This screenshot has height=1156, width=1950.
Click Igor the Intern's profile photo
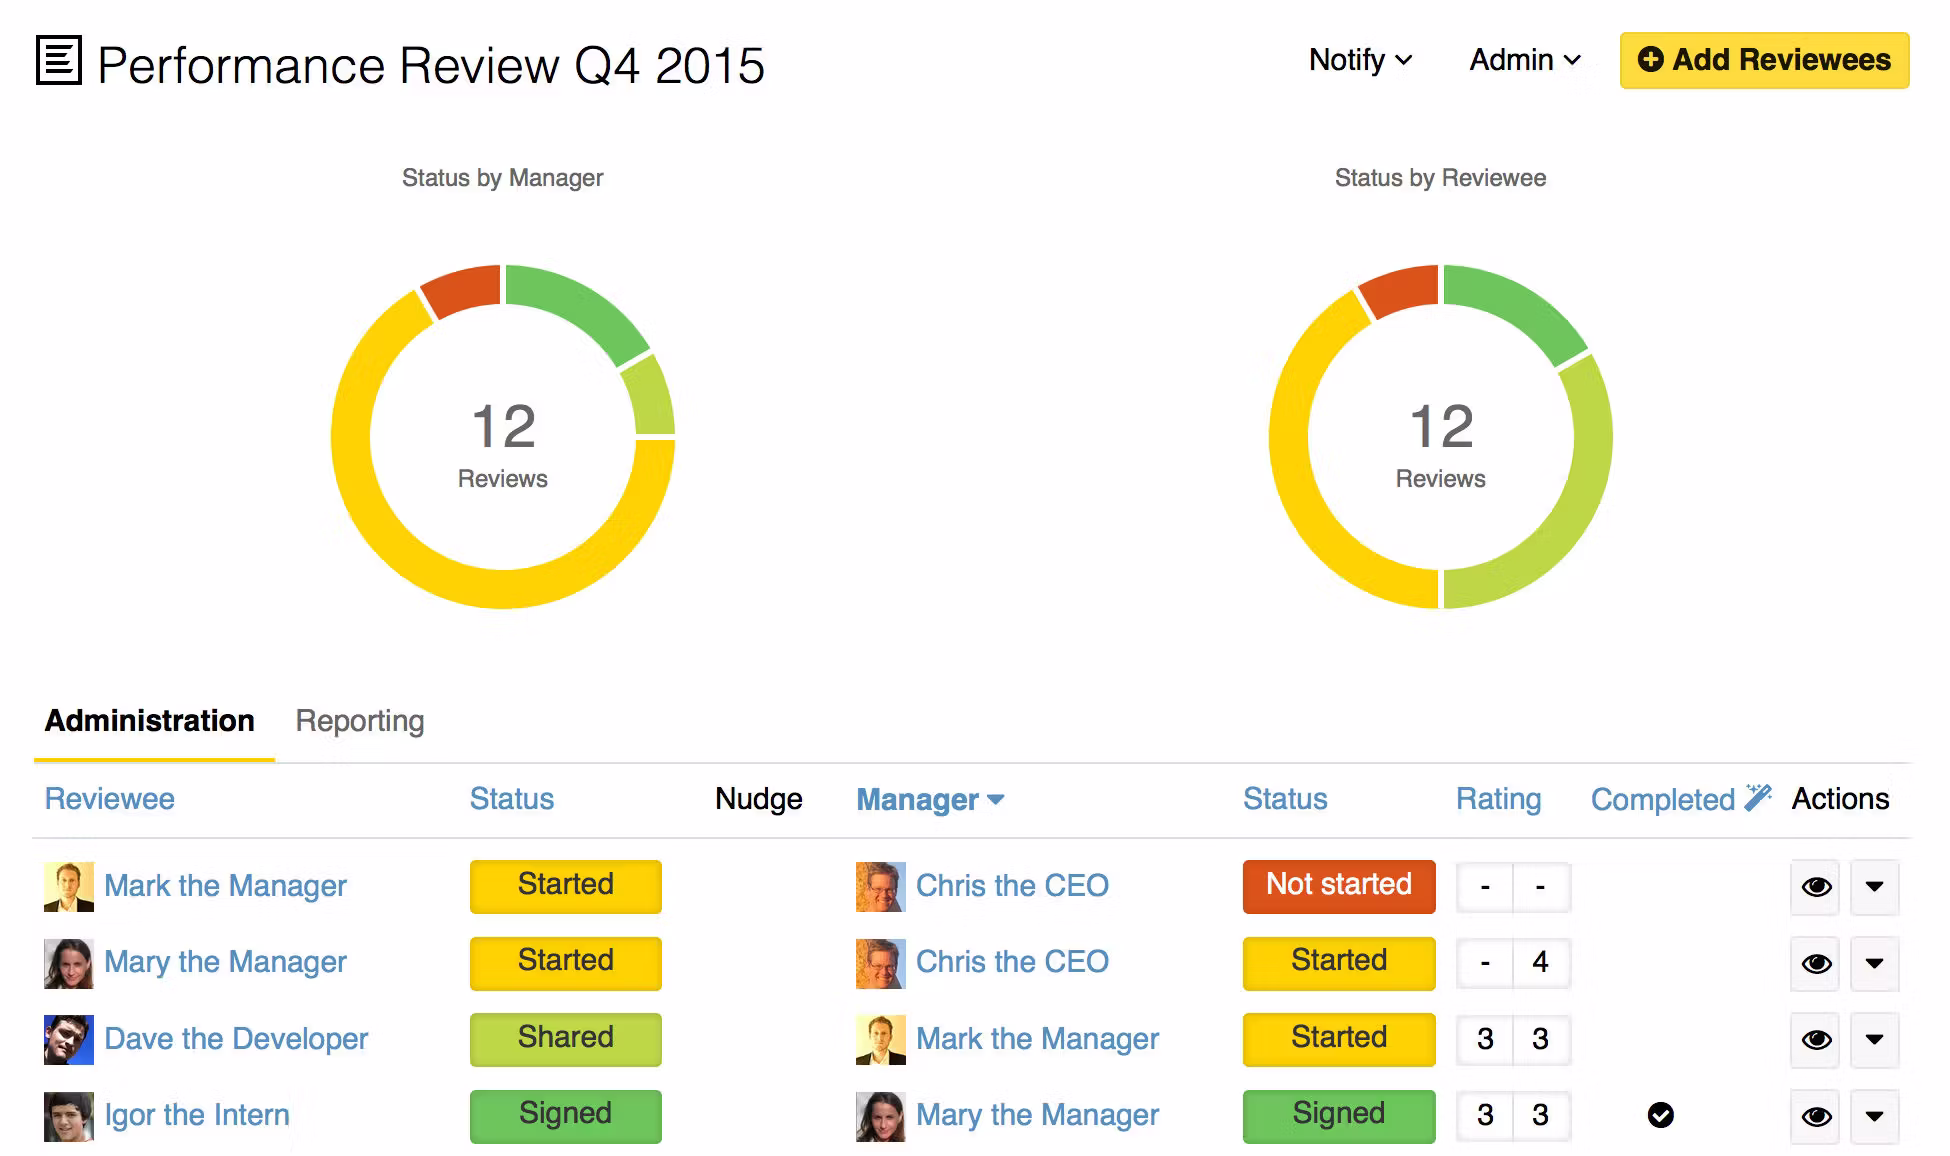(x=67, y=1115)
